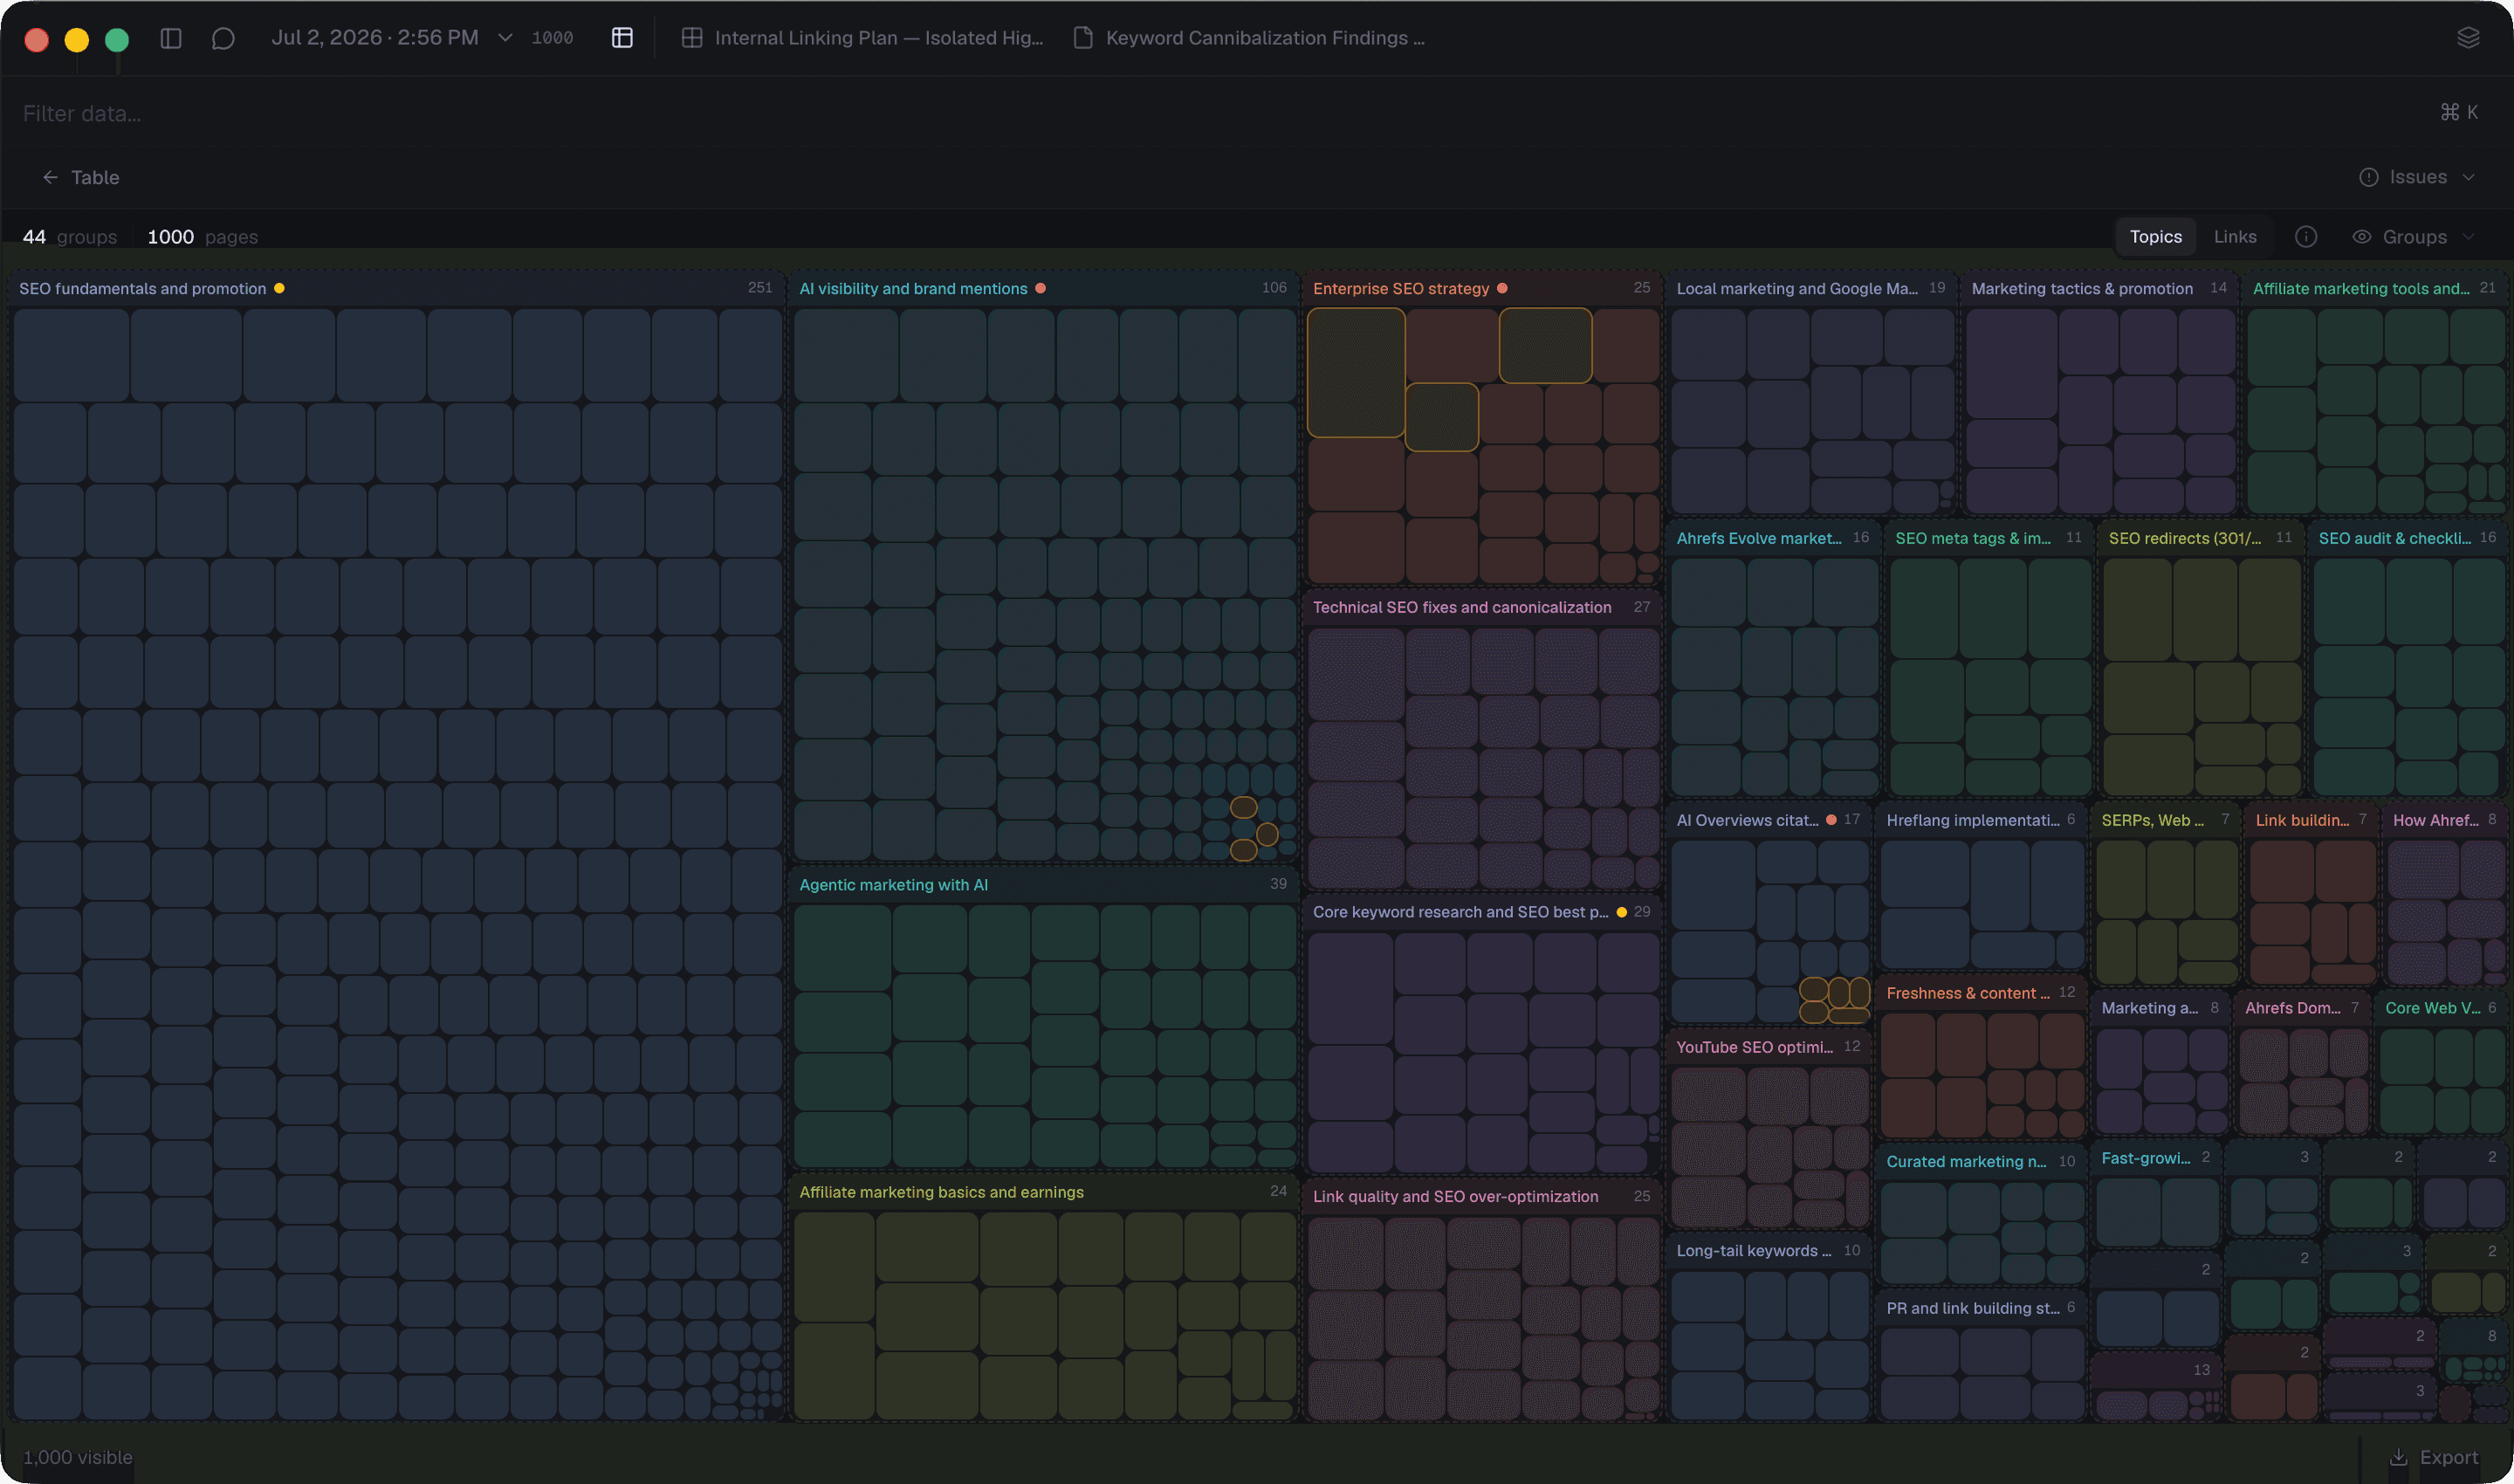Open the Internal Linking Plan tab

pos(862,38)
